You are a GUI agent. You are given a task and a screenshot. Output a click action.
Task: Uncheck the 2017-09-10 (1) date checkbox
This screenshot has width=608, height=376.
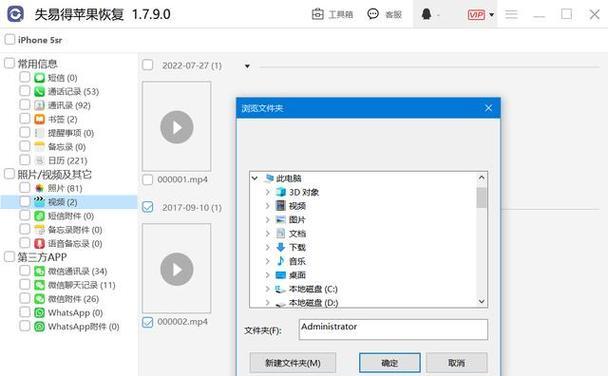pos(148,207)
